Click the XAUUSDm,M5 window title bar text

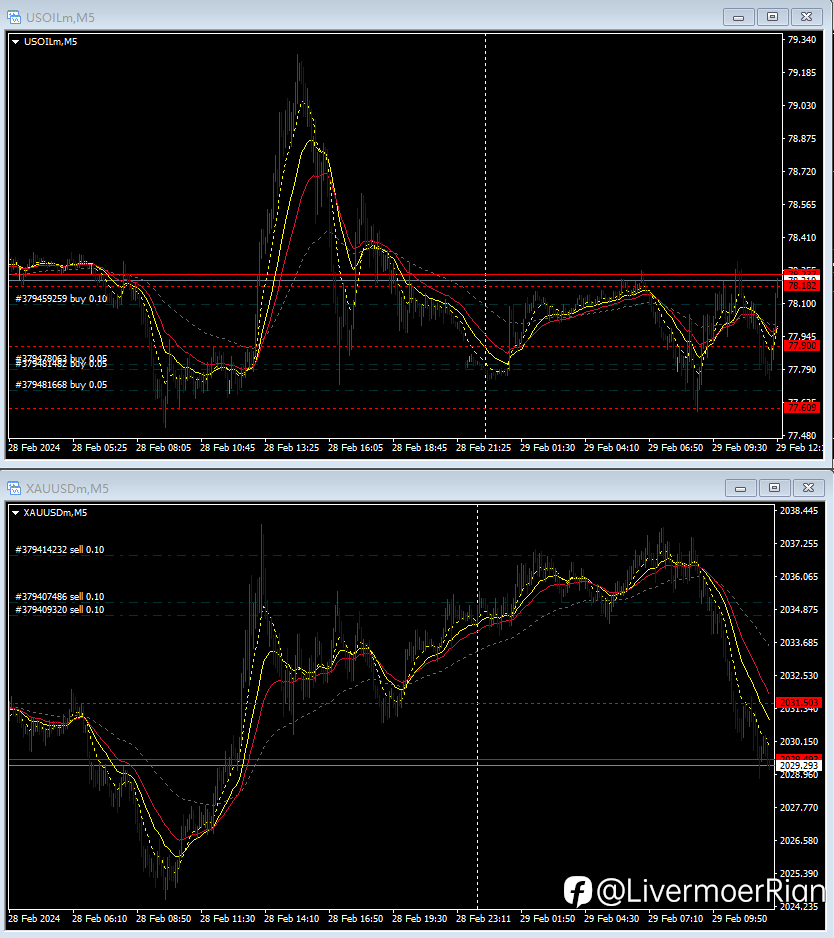click(67, 489)
